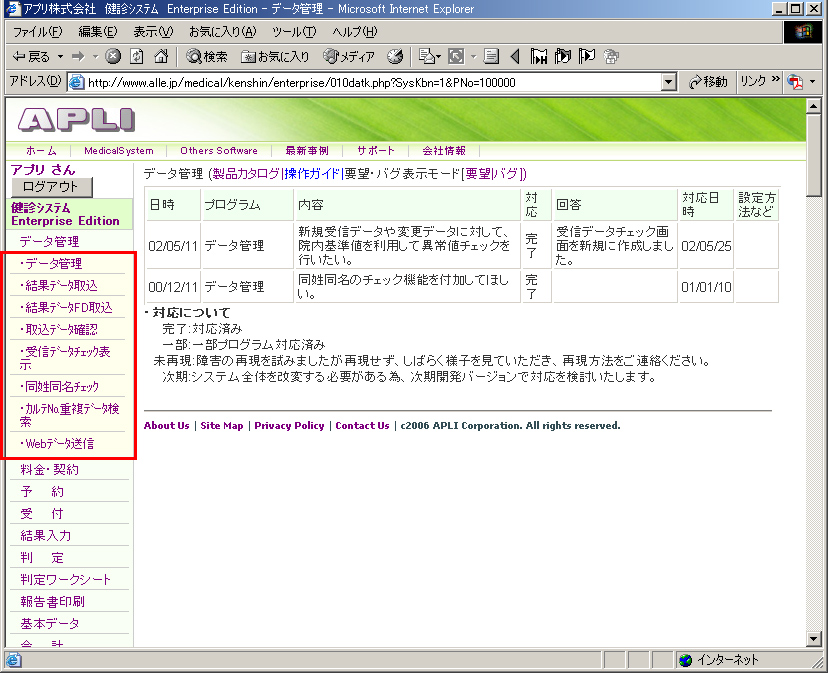Screen dimensions: 828x673
Task: Click the MedicalSystem navigation tab
Action: 118,151
